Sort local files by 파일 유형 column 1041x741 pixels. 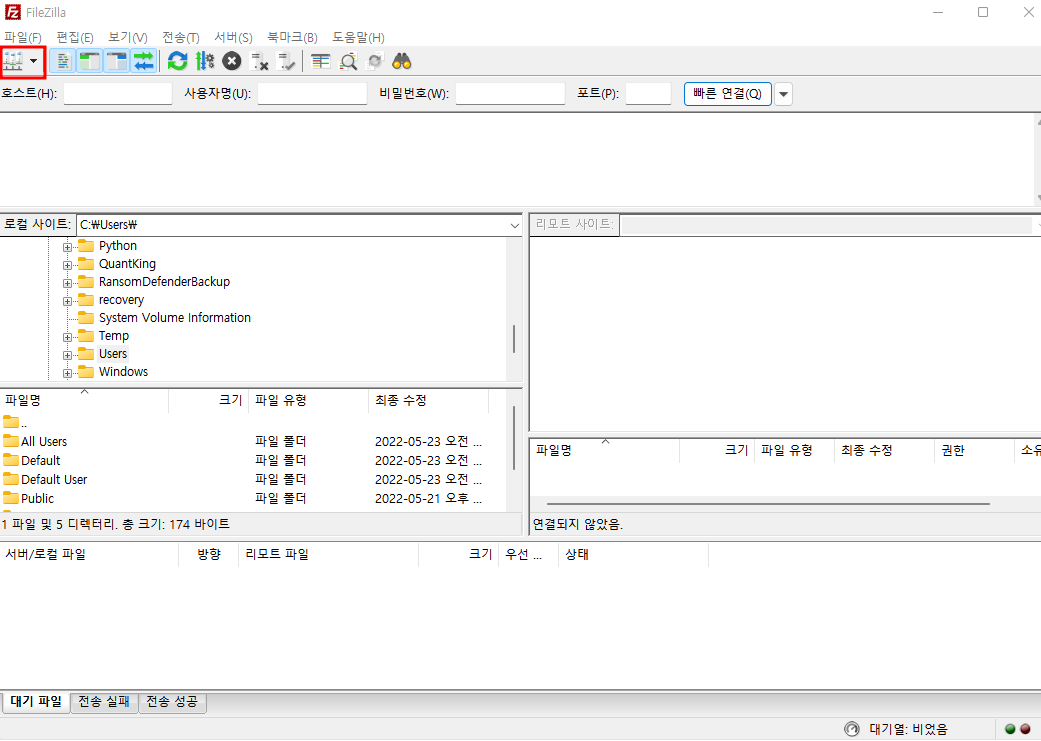pyautogui.click(x=309, y=400)
